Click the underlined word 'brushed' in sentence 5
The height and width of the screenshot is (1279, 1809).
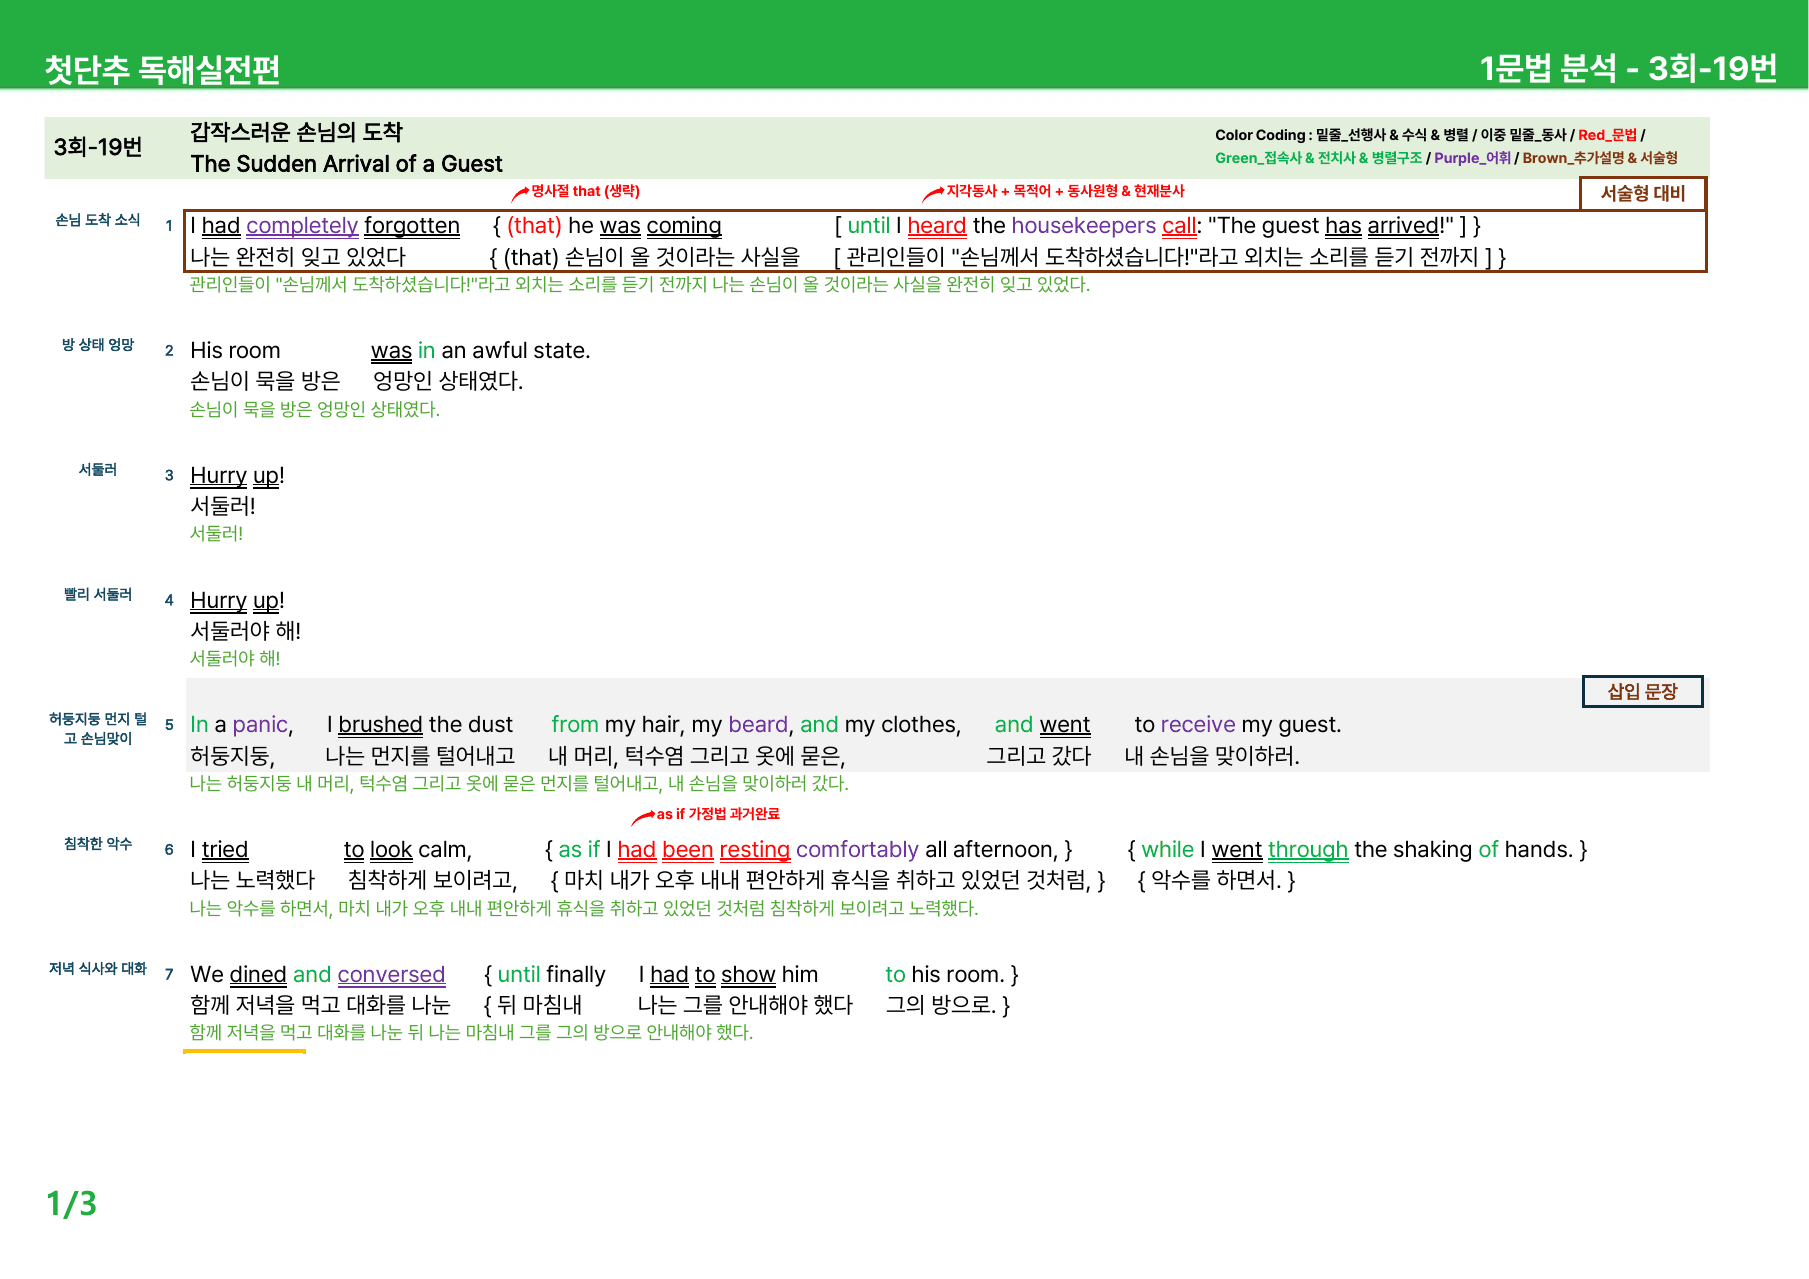point(380,725)
